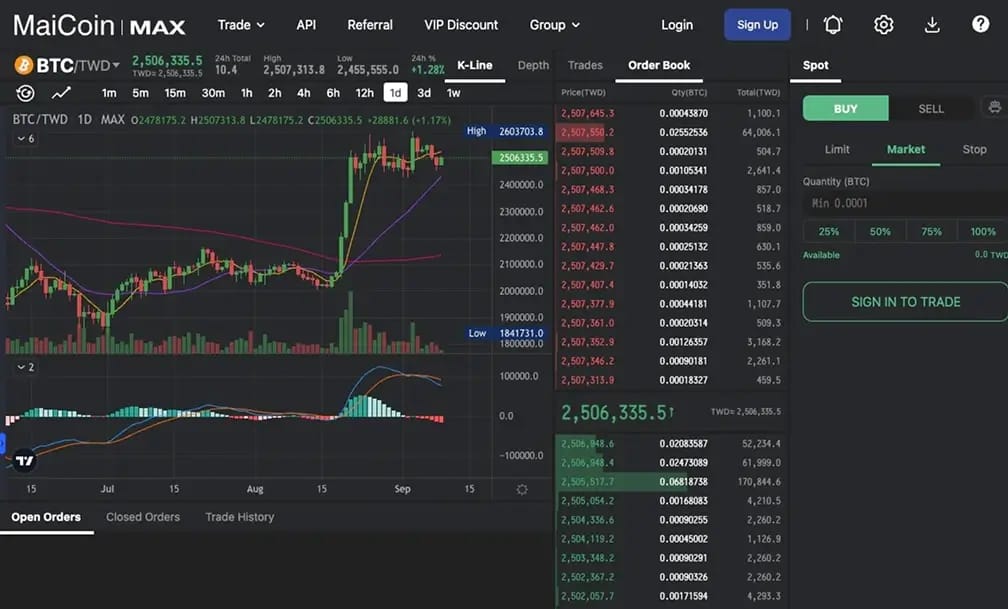Image resolution: width=1008 pixels, height=609 pixels.
Task: Click the line chart style icon
Action: click(x=61, y=93)
